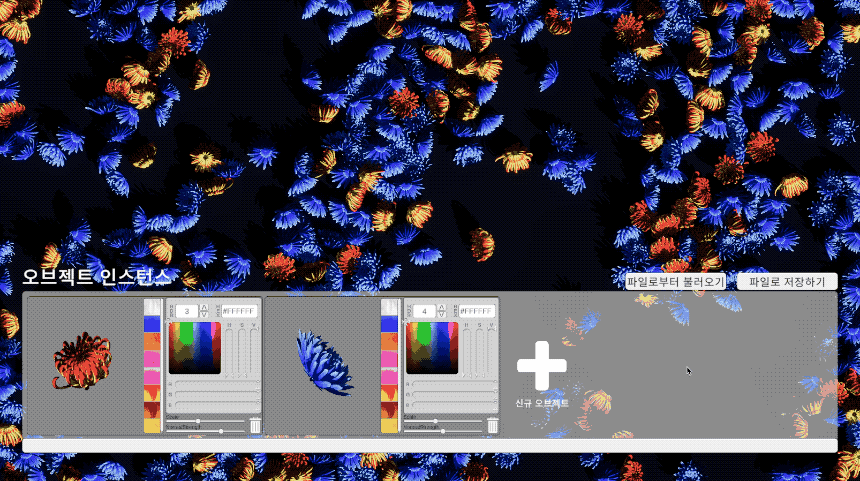This screenshot has height=481, width=860.
Task: Delete the blue flower object via trash icon
Action: click(x=493, y=426)
